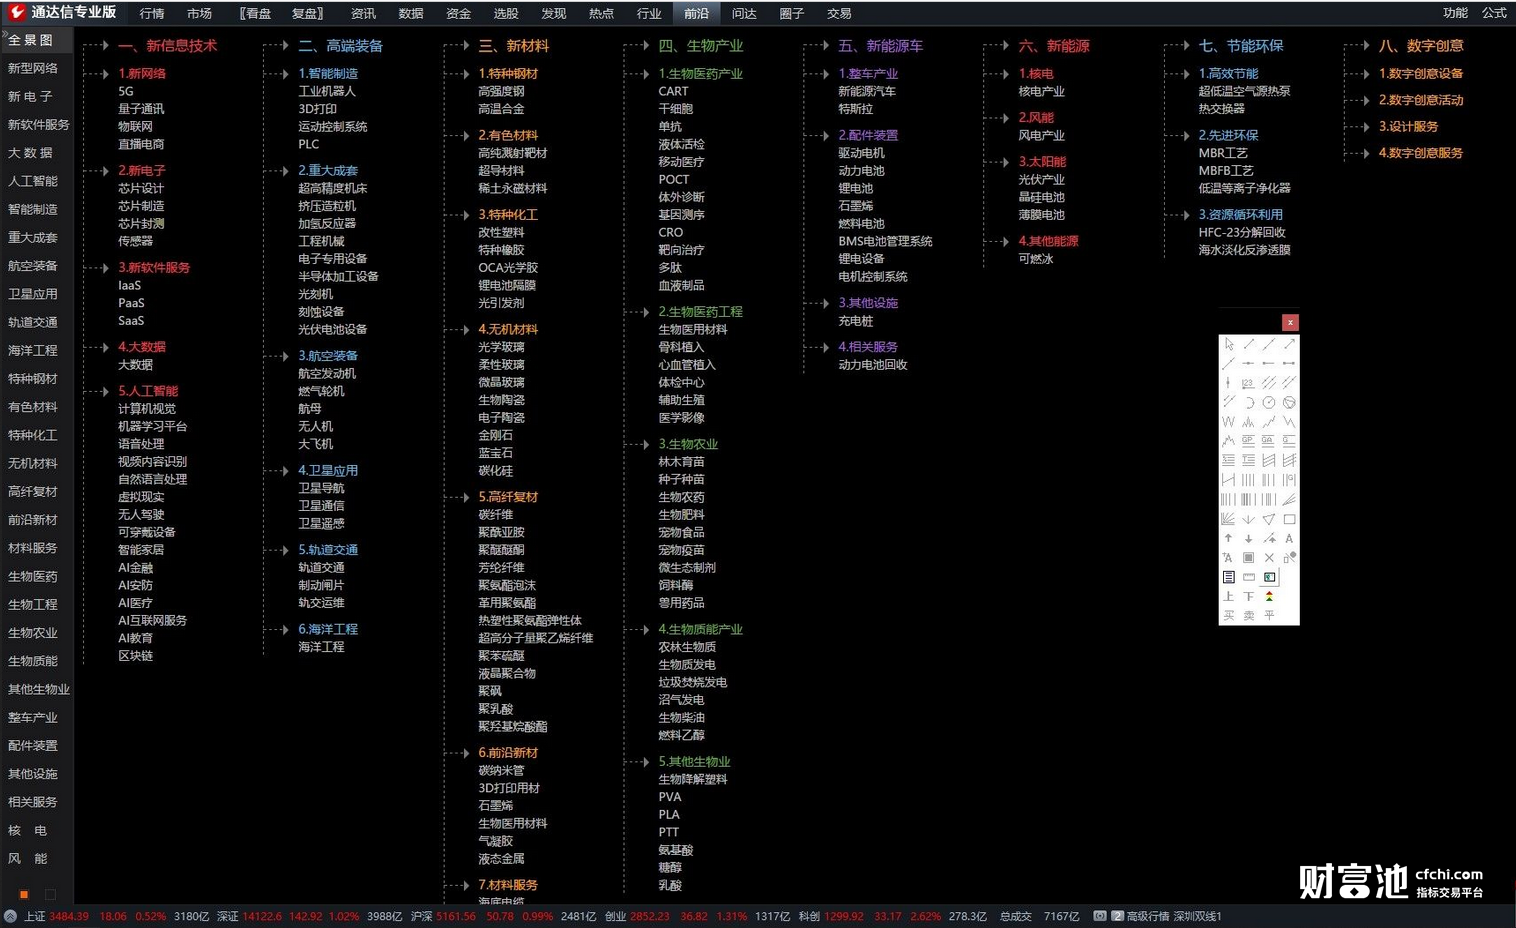The image size is (1516, 928).
Task: Click the 工业机器人 entry
Action: click(327, 91)
